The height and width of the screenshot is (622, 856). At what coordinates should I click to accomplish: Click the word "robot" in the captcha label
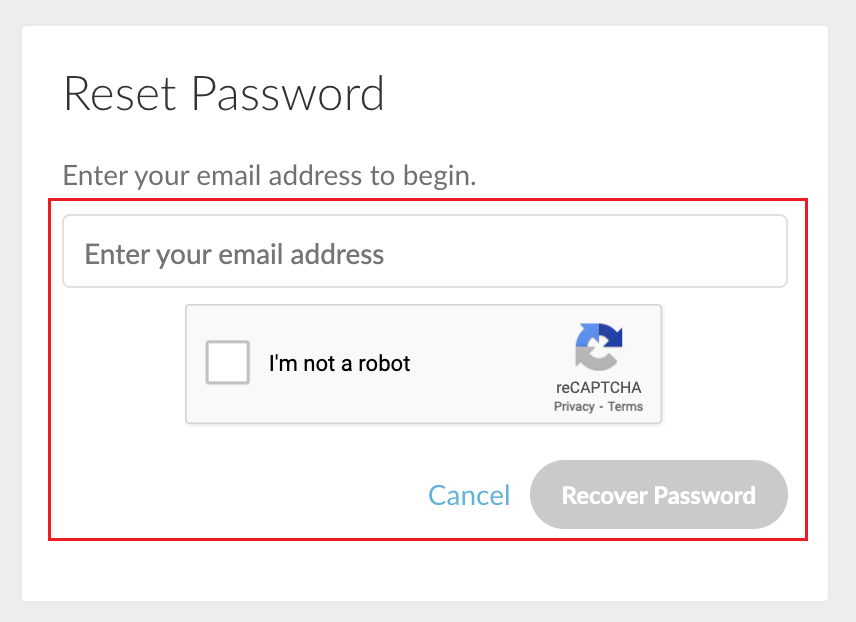[384, 363]
